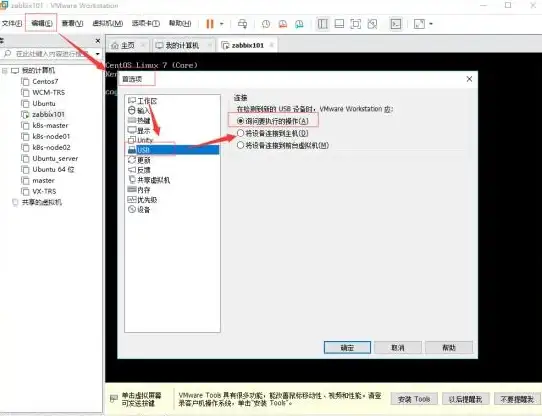Image resolution: width=542 pixels, height=416 pixels.
Task: Click the stretch guest display icon
Action: click(419, 24)
